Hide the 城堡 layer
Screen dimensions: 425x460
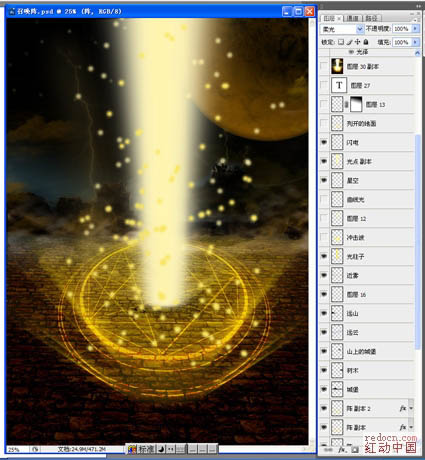click(x=324, y=389)
